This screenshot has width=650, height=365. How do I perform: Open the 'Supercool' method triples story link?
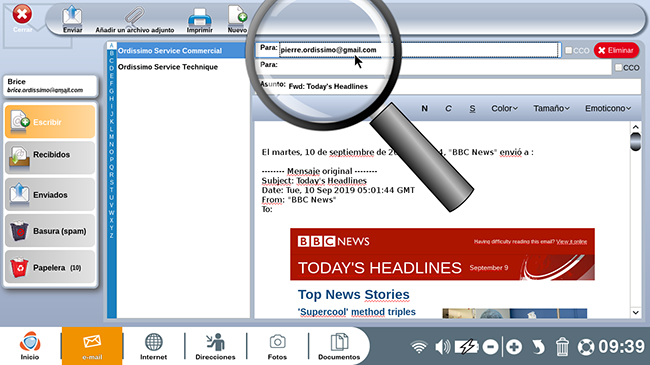click(357, 312)
